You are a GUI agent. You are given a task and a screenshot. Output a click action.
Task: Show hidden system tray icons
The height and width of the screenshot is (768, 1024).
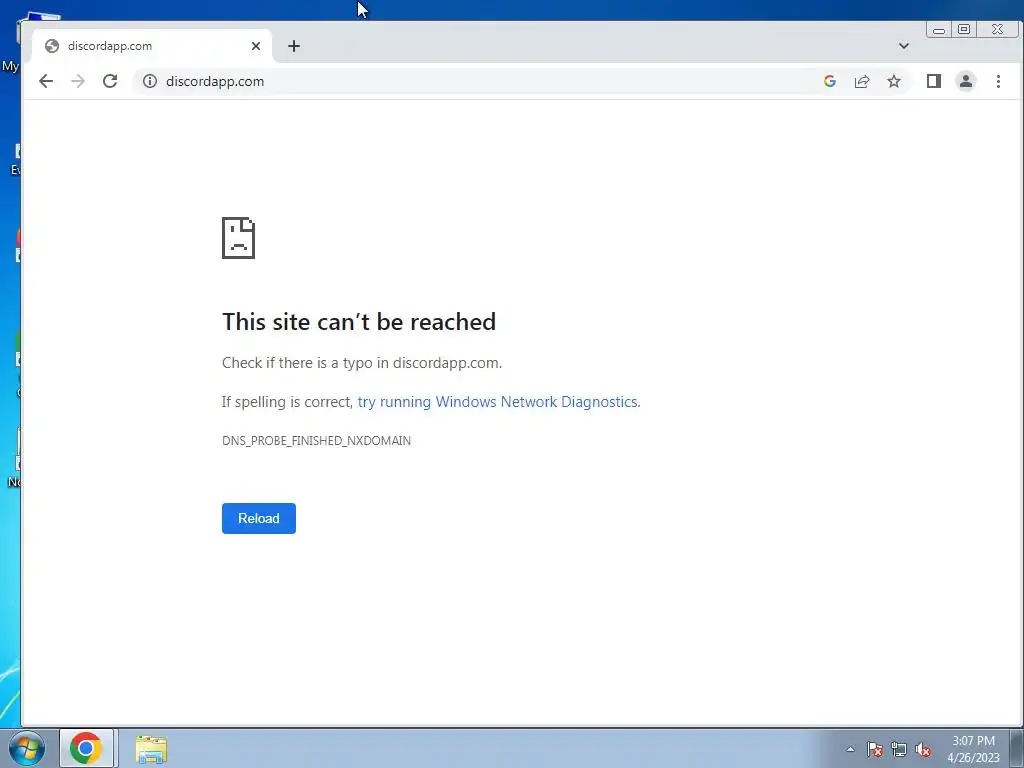[850, 749]
